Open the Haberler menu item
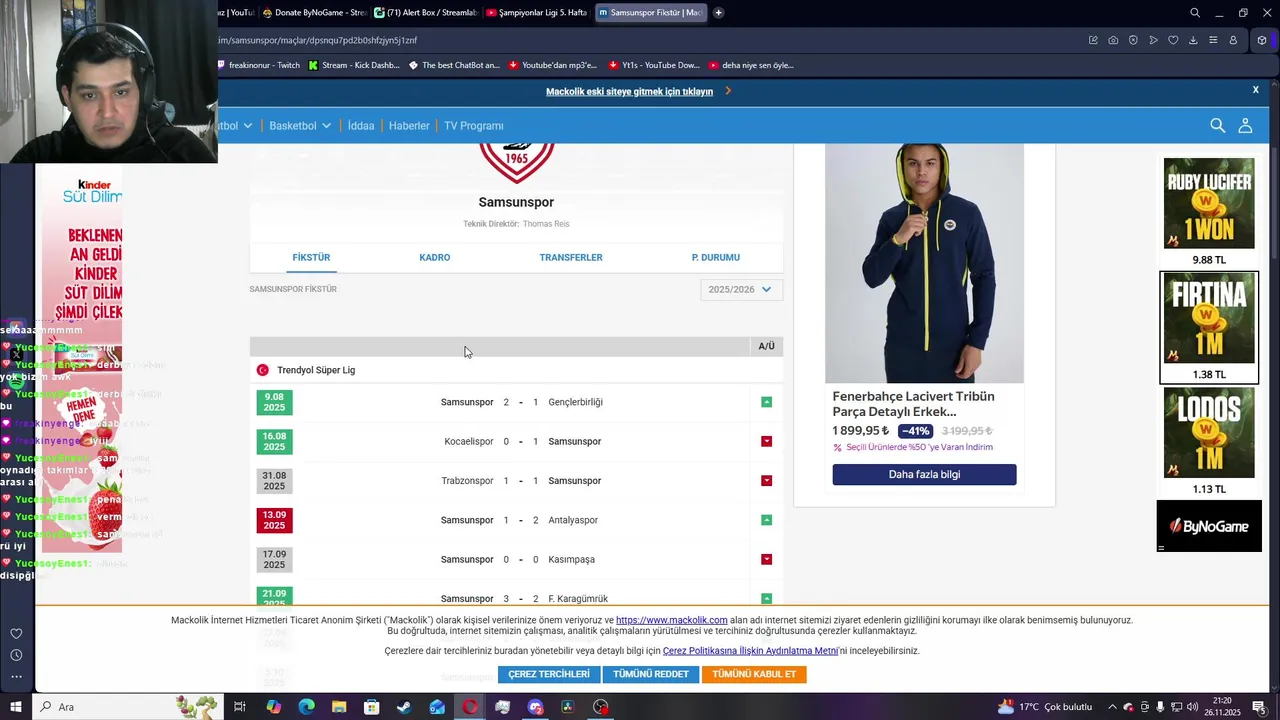 click(x=409, y=126)
